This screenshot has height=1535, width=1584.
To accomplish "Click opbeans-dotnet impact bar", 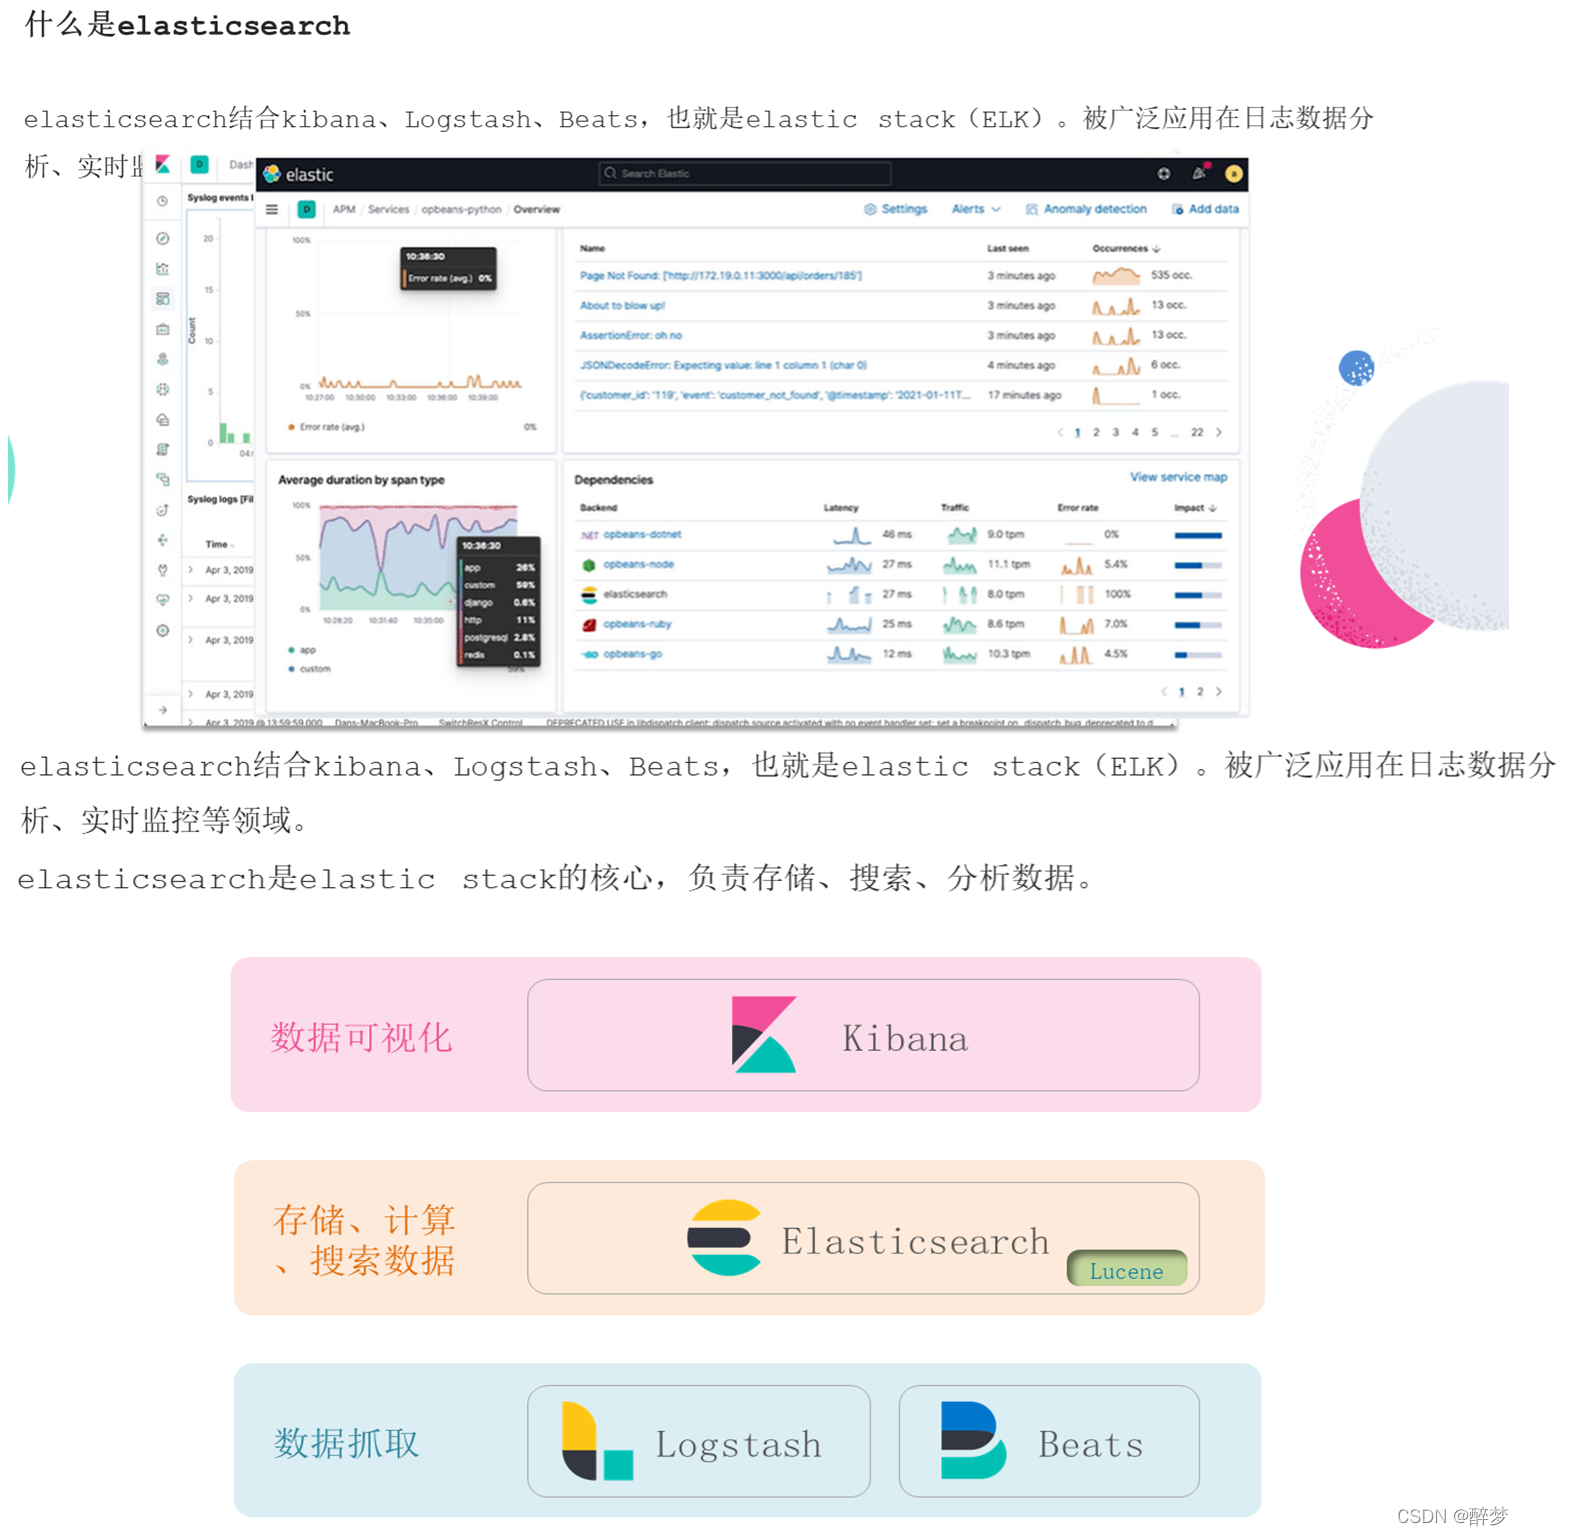I will (x=1198, y=536).
